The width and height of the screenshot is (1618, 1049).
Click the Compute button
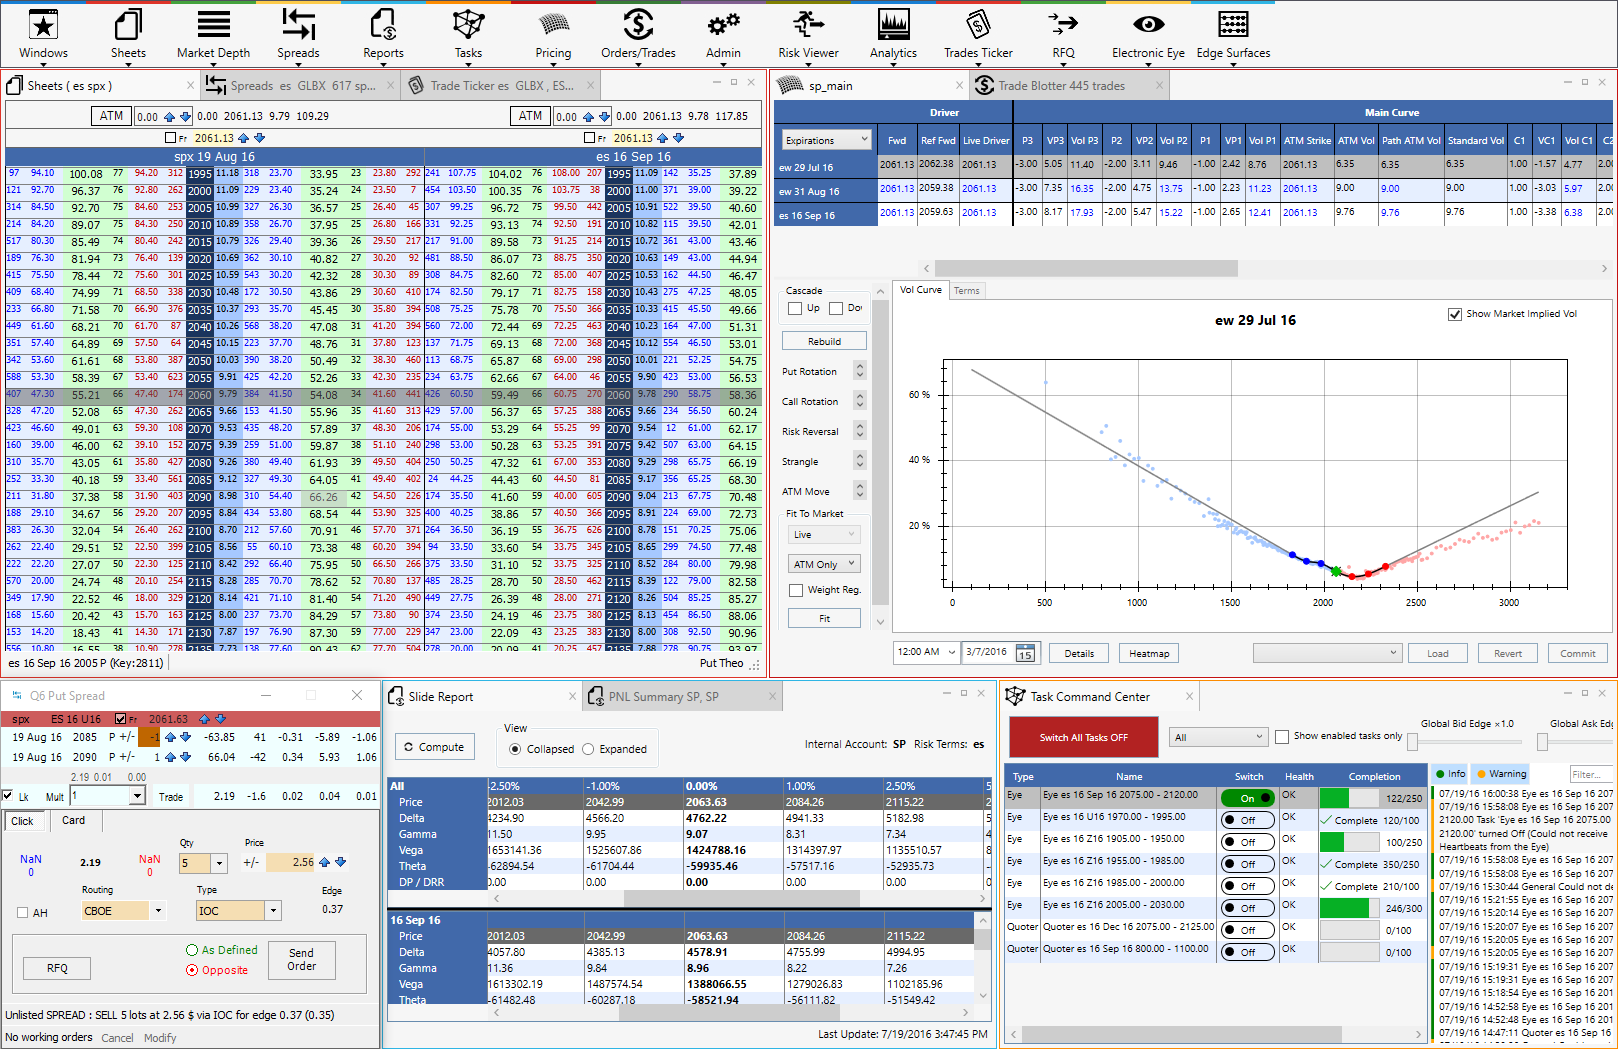(x=434, y=747)
